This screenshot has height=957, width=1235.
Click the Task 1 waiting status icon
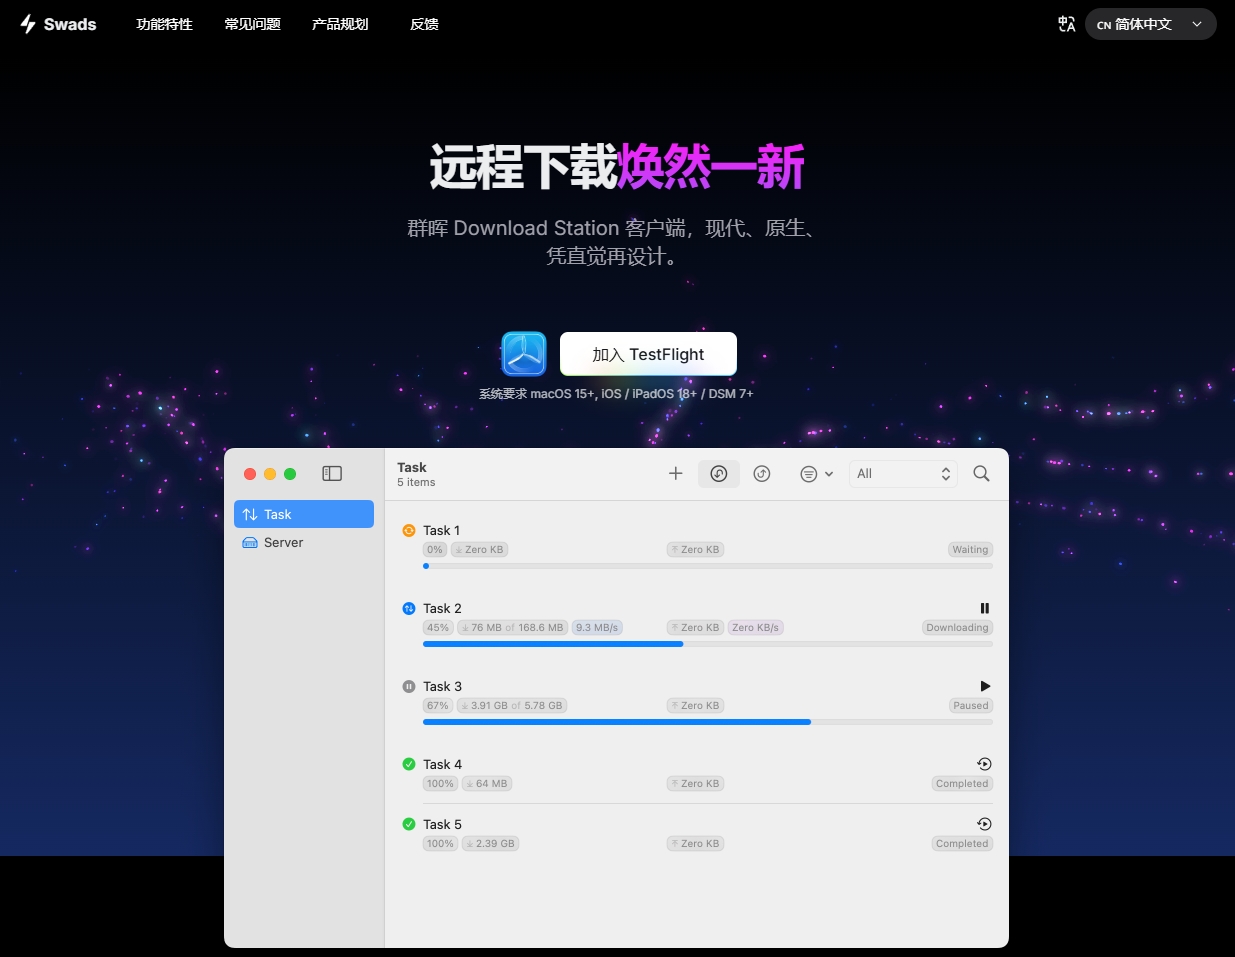click(409, 530)
